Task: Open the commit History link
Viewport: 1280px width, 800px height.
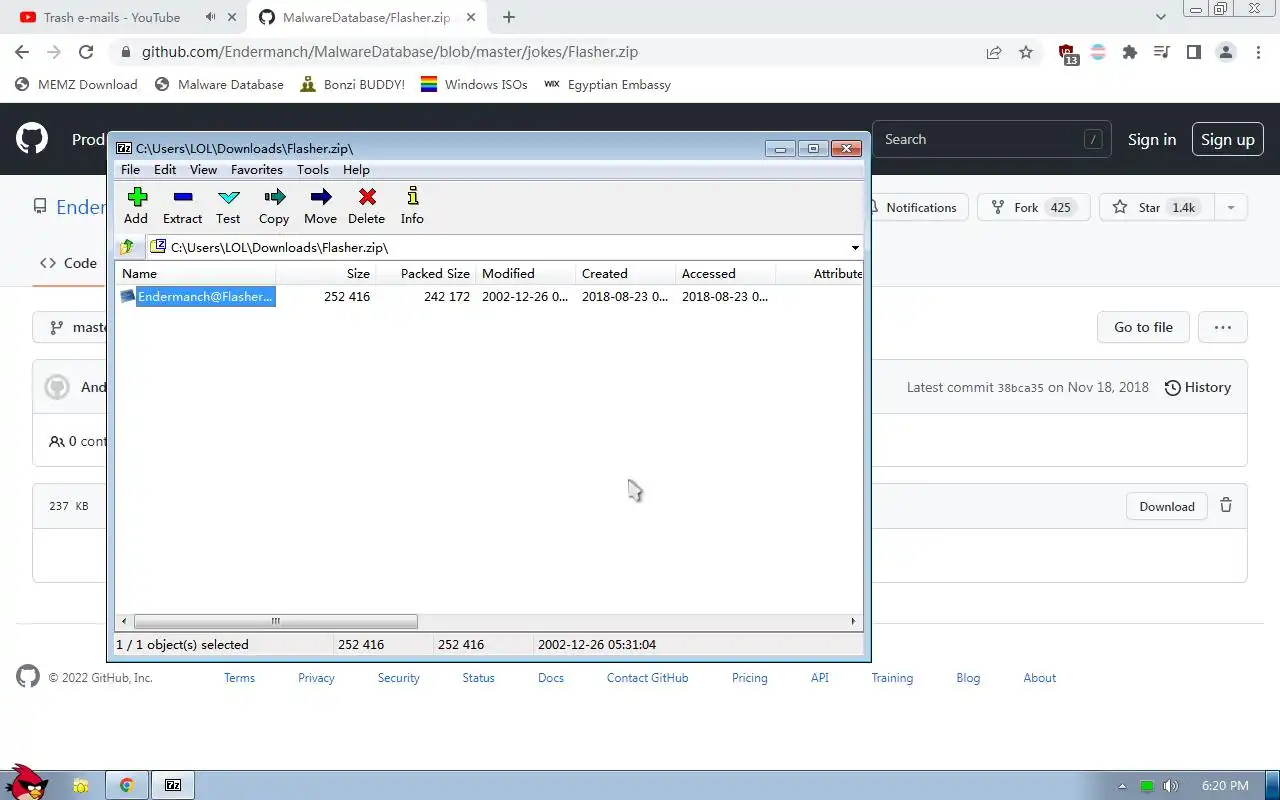Action: click(x=1198, y=387)
